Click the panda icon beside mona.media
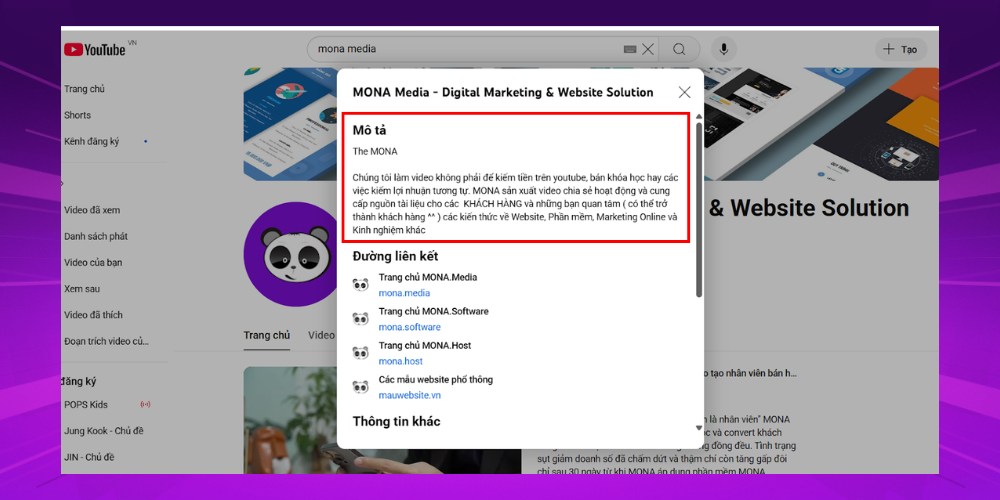This screenshot has width=1000, height=500. click(361, 284)
